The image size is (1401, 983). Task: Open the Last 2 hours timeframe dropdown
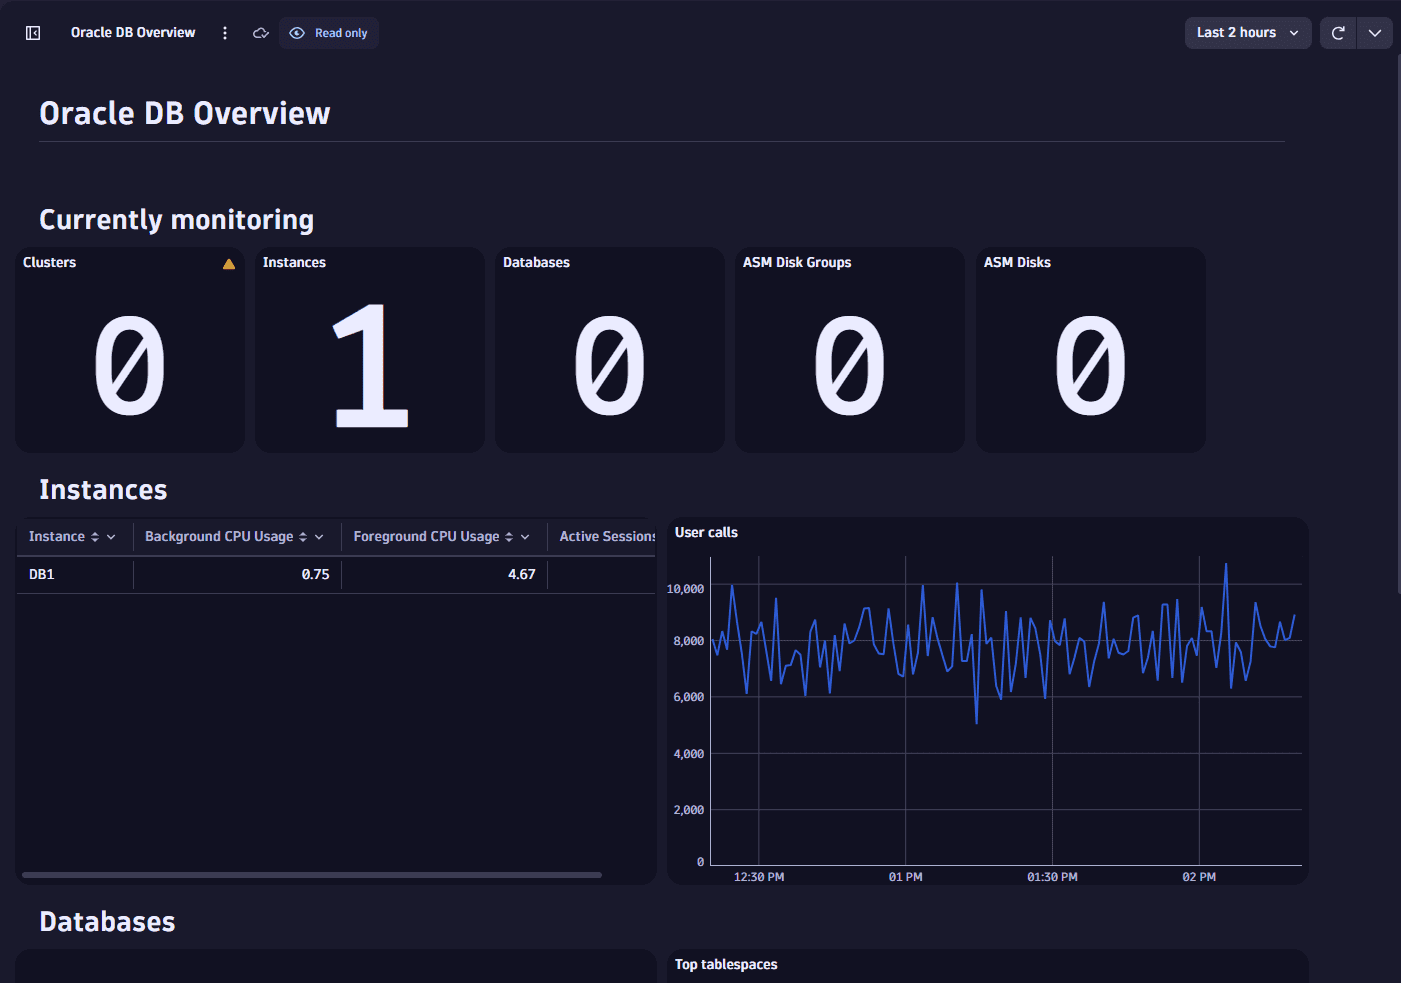(x=1248, y=33)
